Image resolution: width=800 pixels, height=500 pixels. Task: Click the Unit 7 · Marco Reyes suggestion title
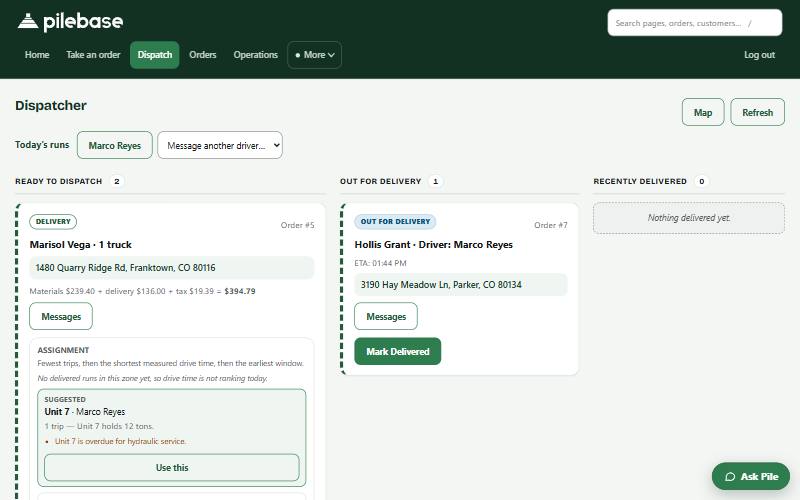click(85, 412)
